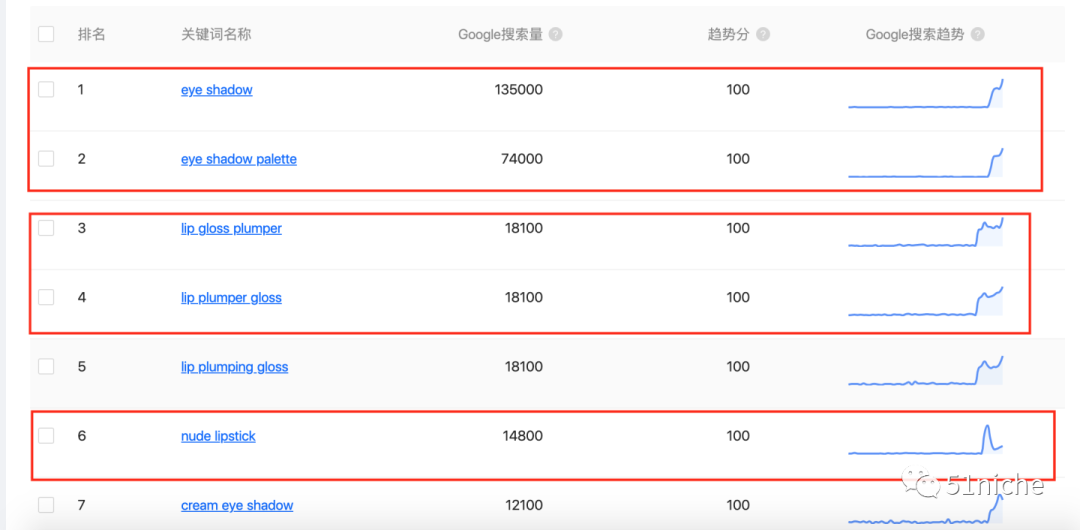Open the nude lipstick keyword link
The height and width of the screenshot is (530, 1080).
[x=218, y=436]
